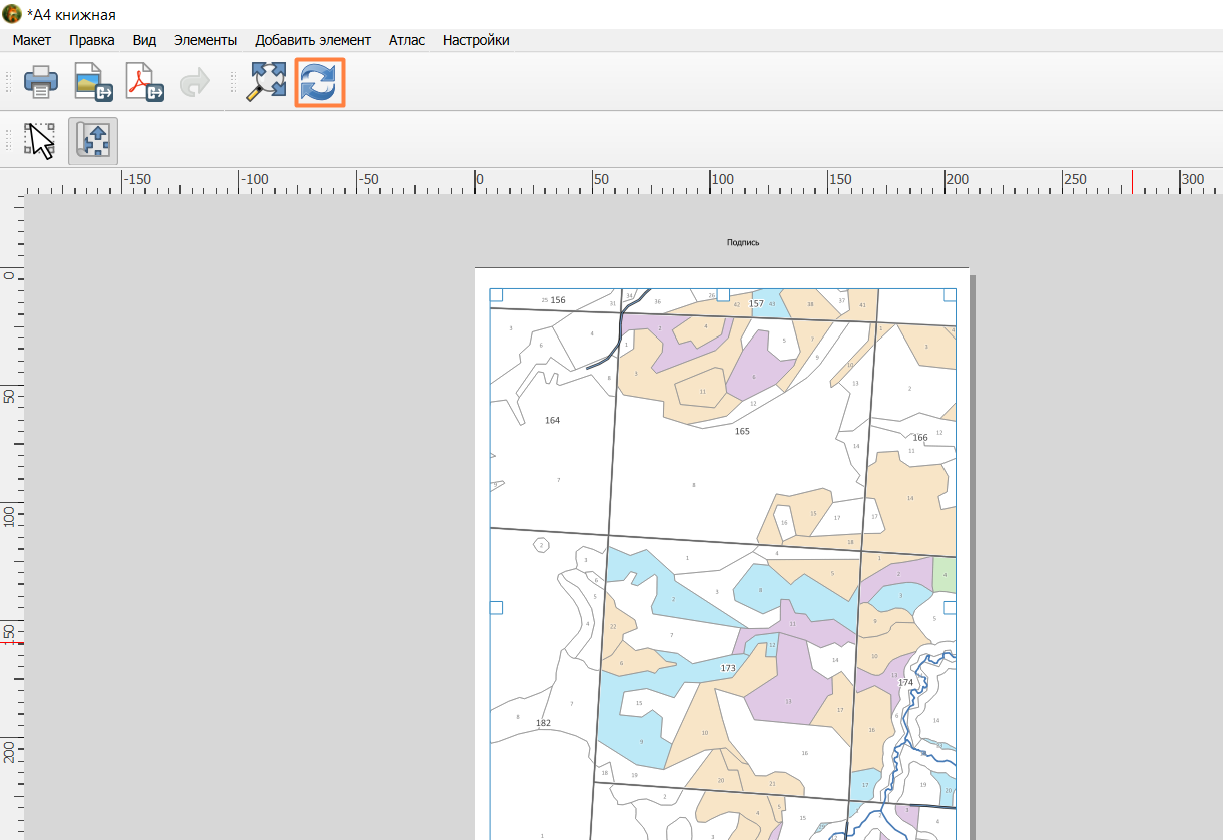Open the Настройки menu
The height and width of the screenshot is (840, 1223).
[476, 40]
